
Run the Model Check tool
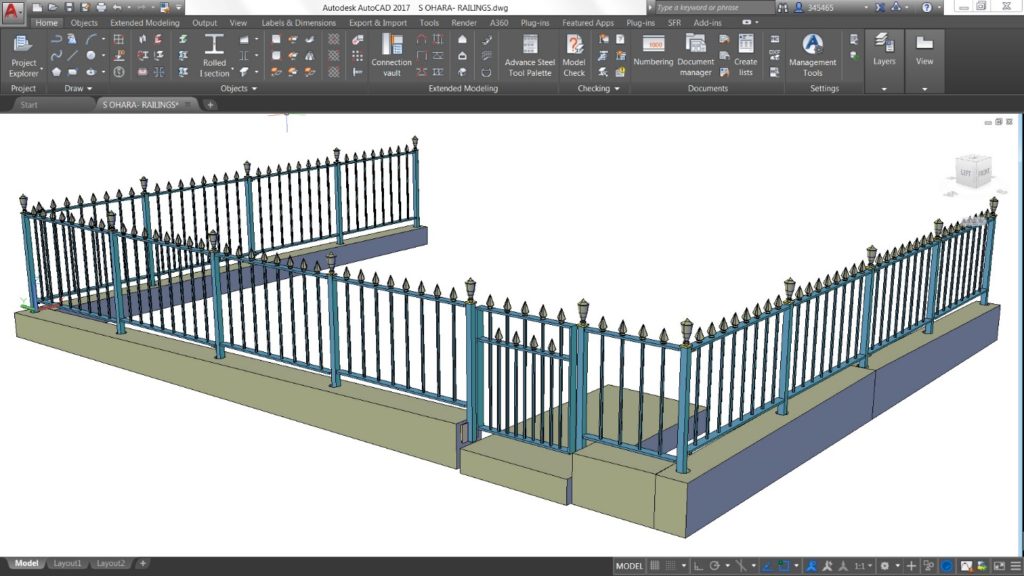(x=574, y=55)
